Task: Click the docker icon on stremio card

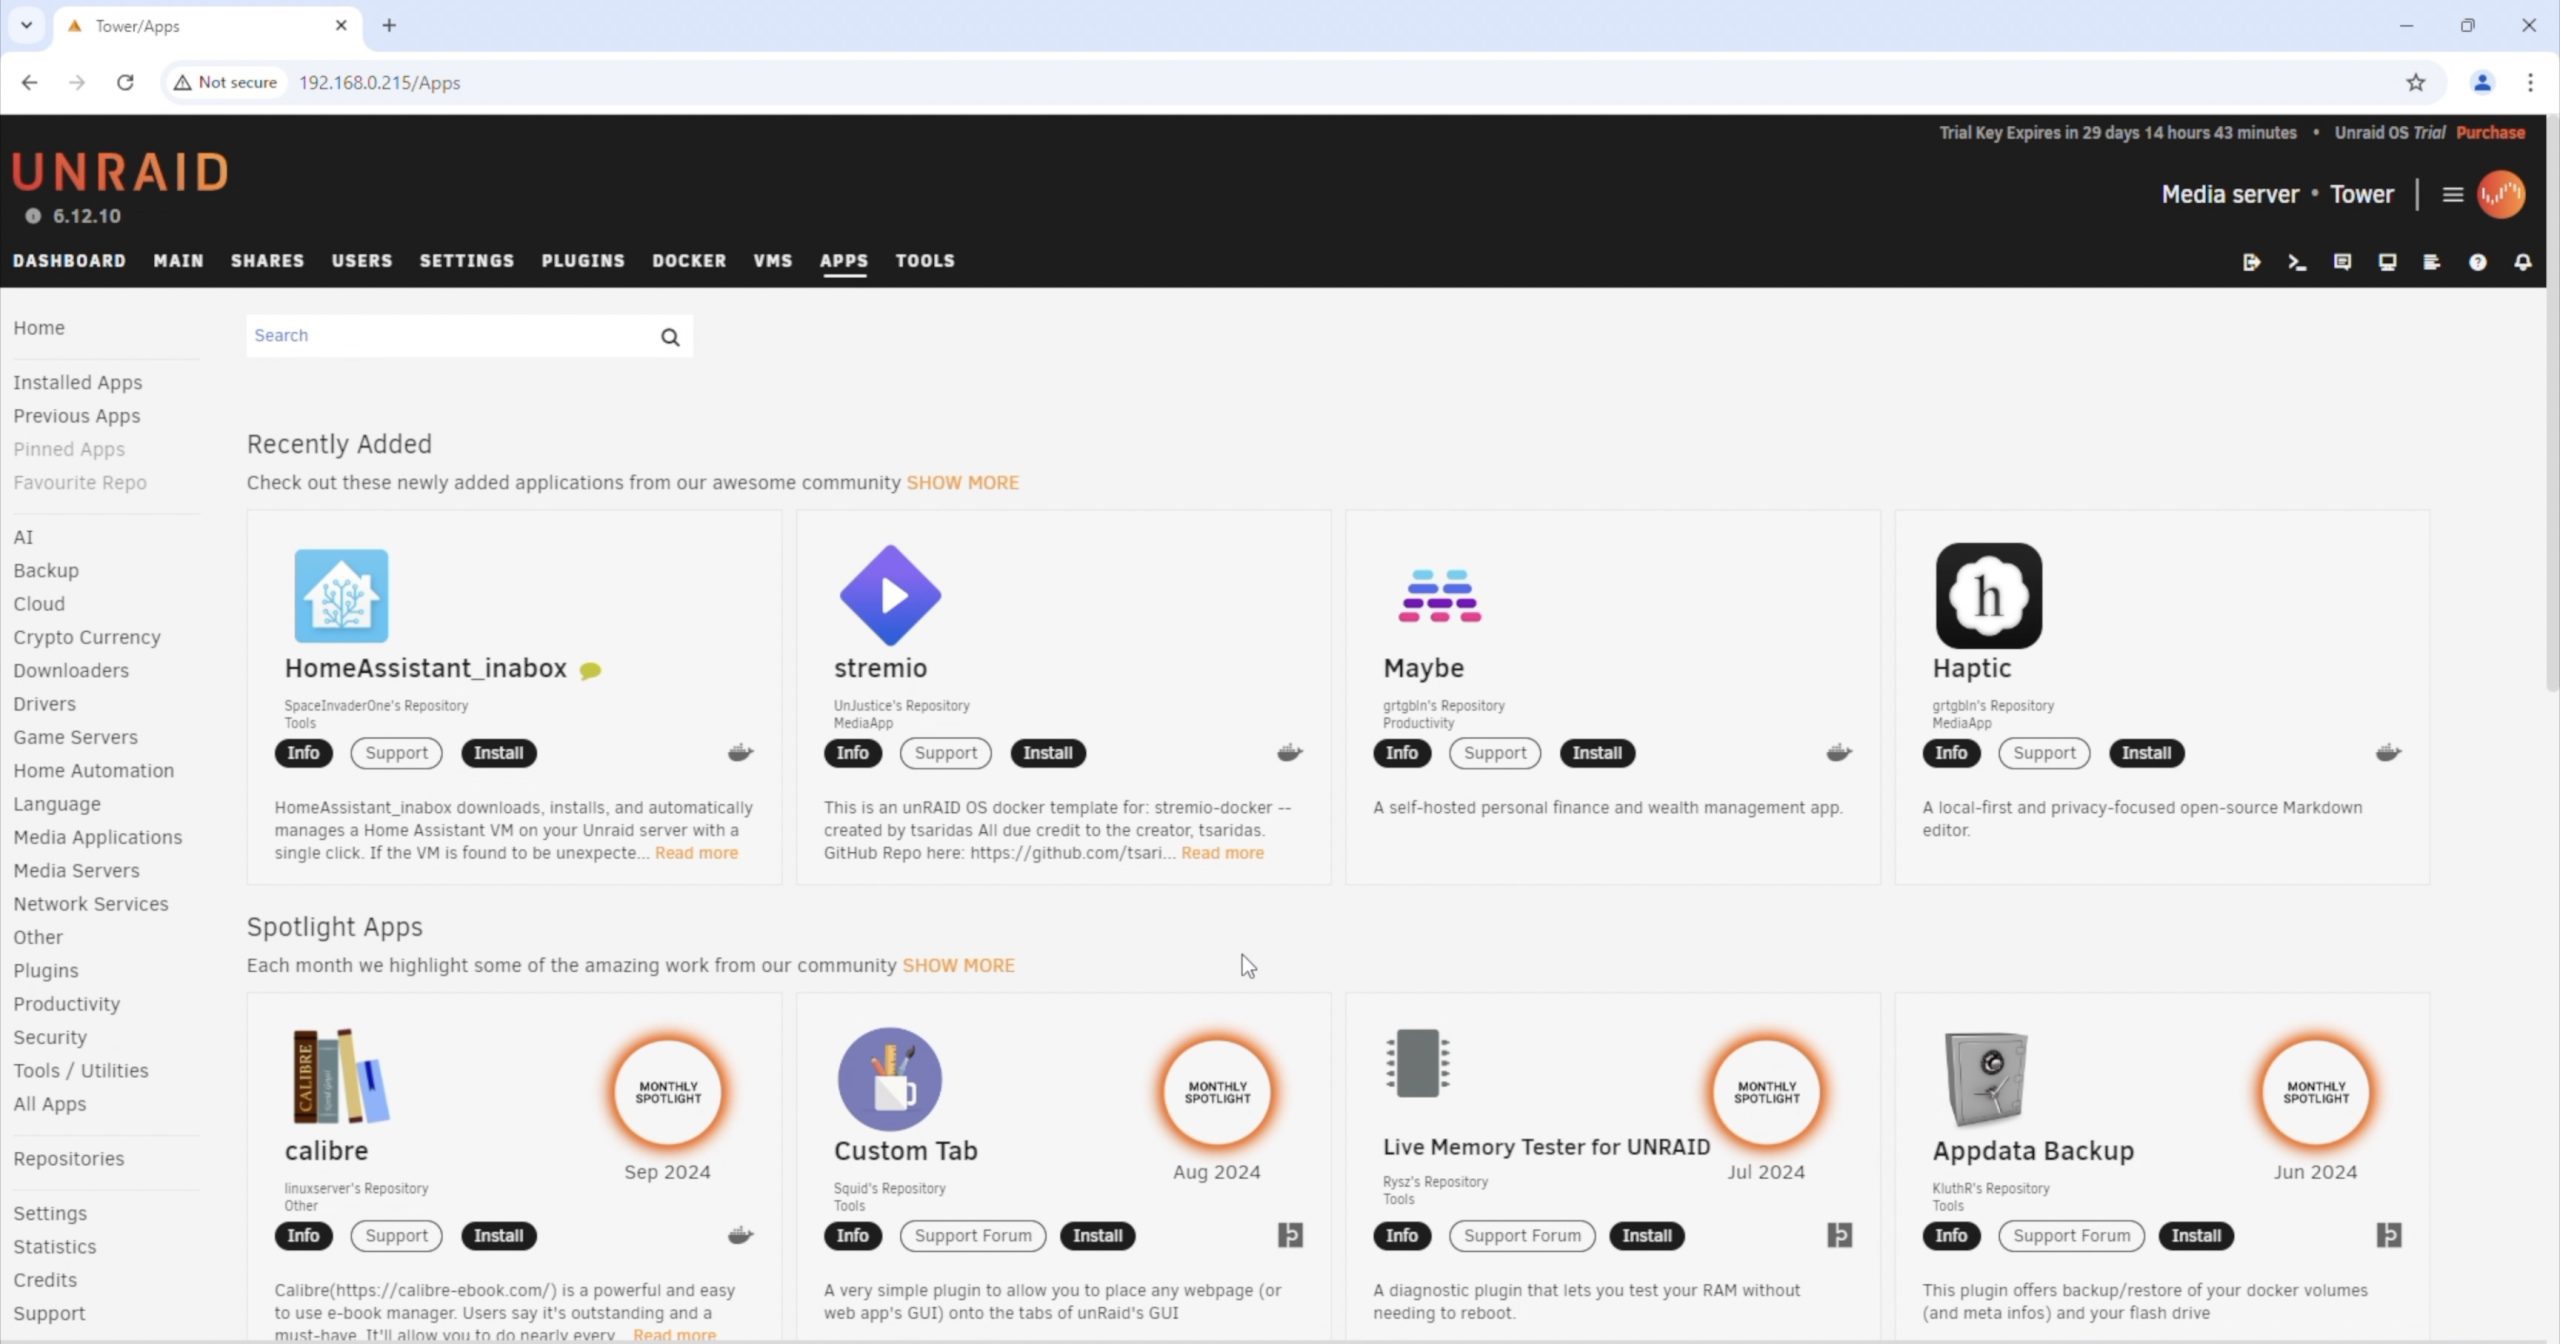Action: [x=1289, y=753]
